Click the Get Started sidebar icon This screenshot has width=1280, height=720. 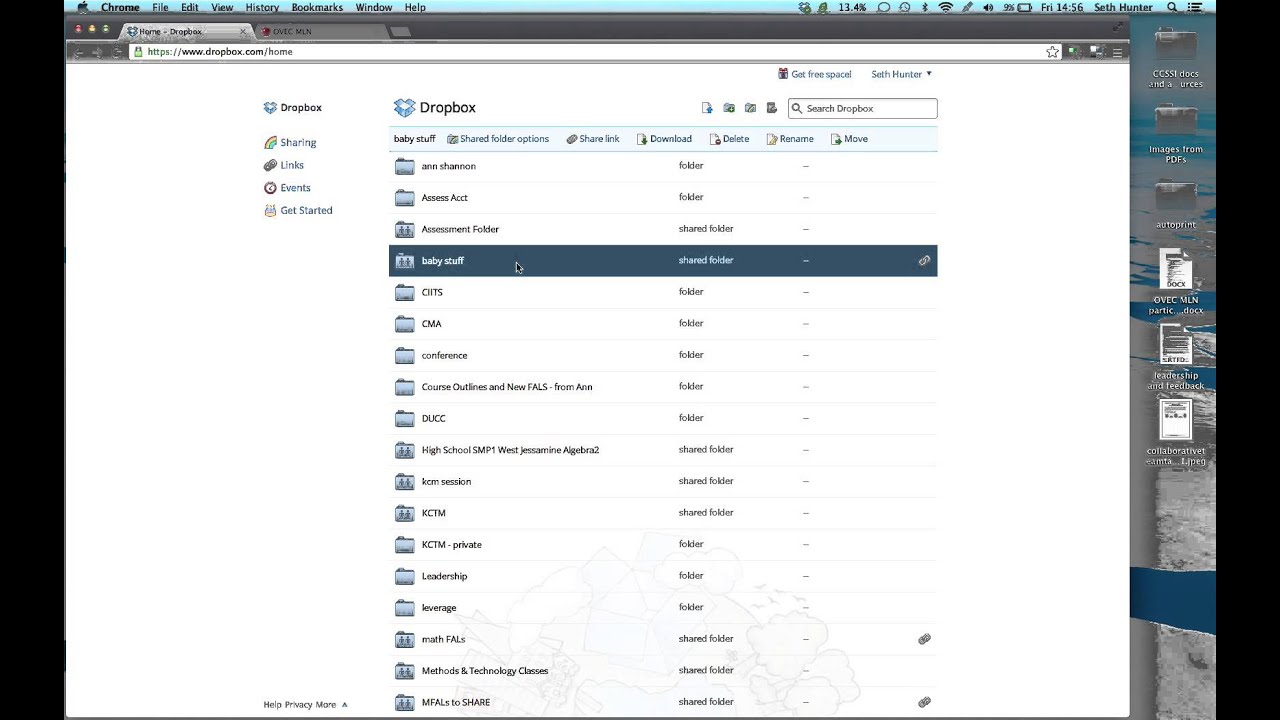[270, 211]
